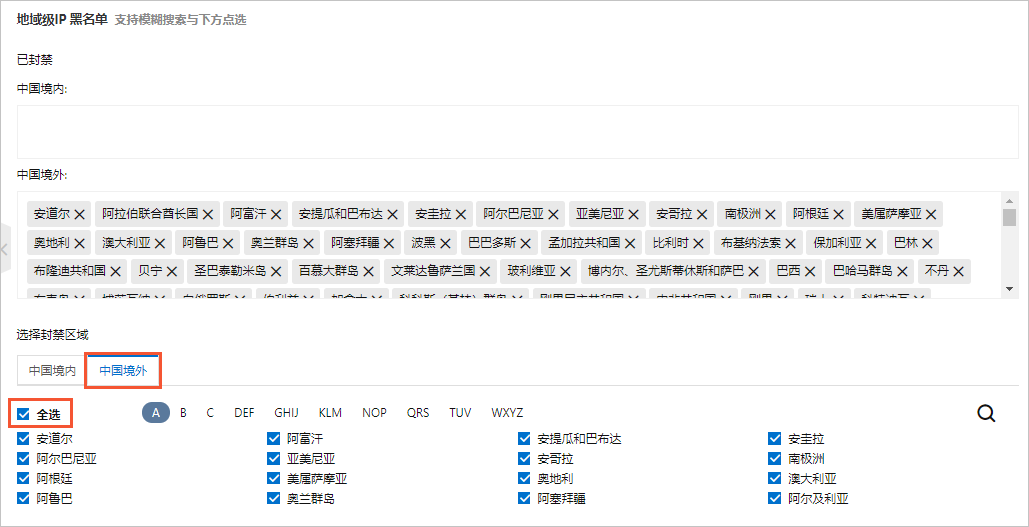The image size is (1029, 527).
Task: Toggle the 安圭拉 checkbox
Action: 774,438
